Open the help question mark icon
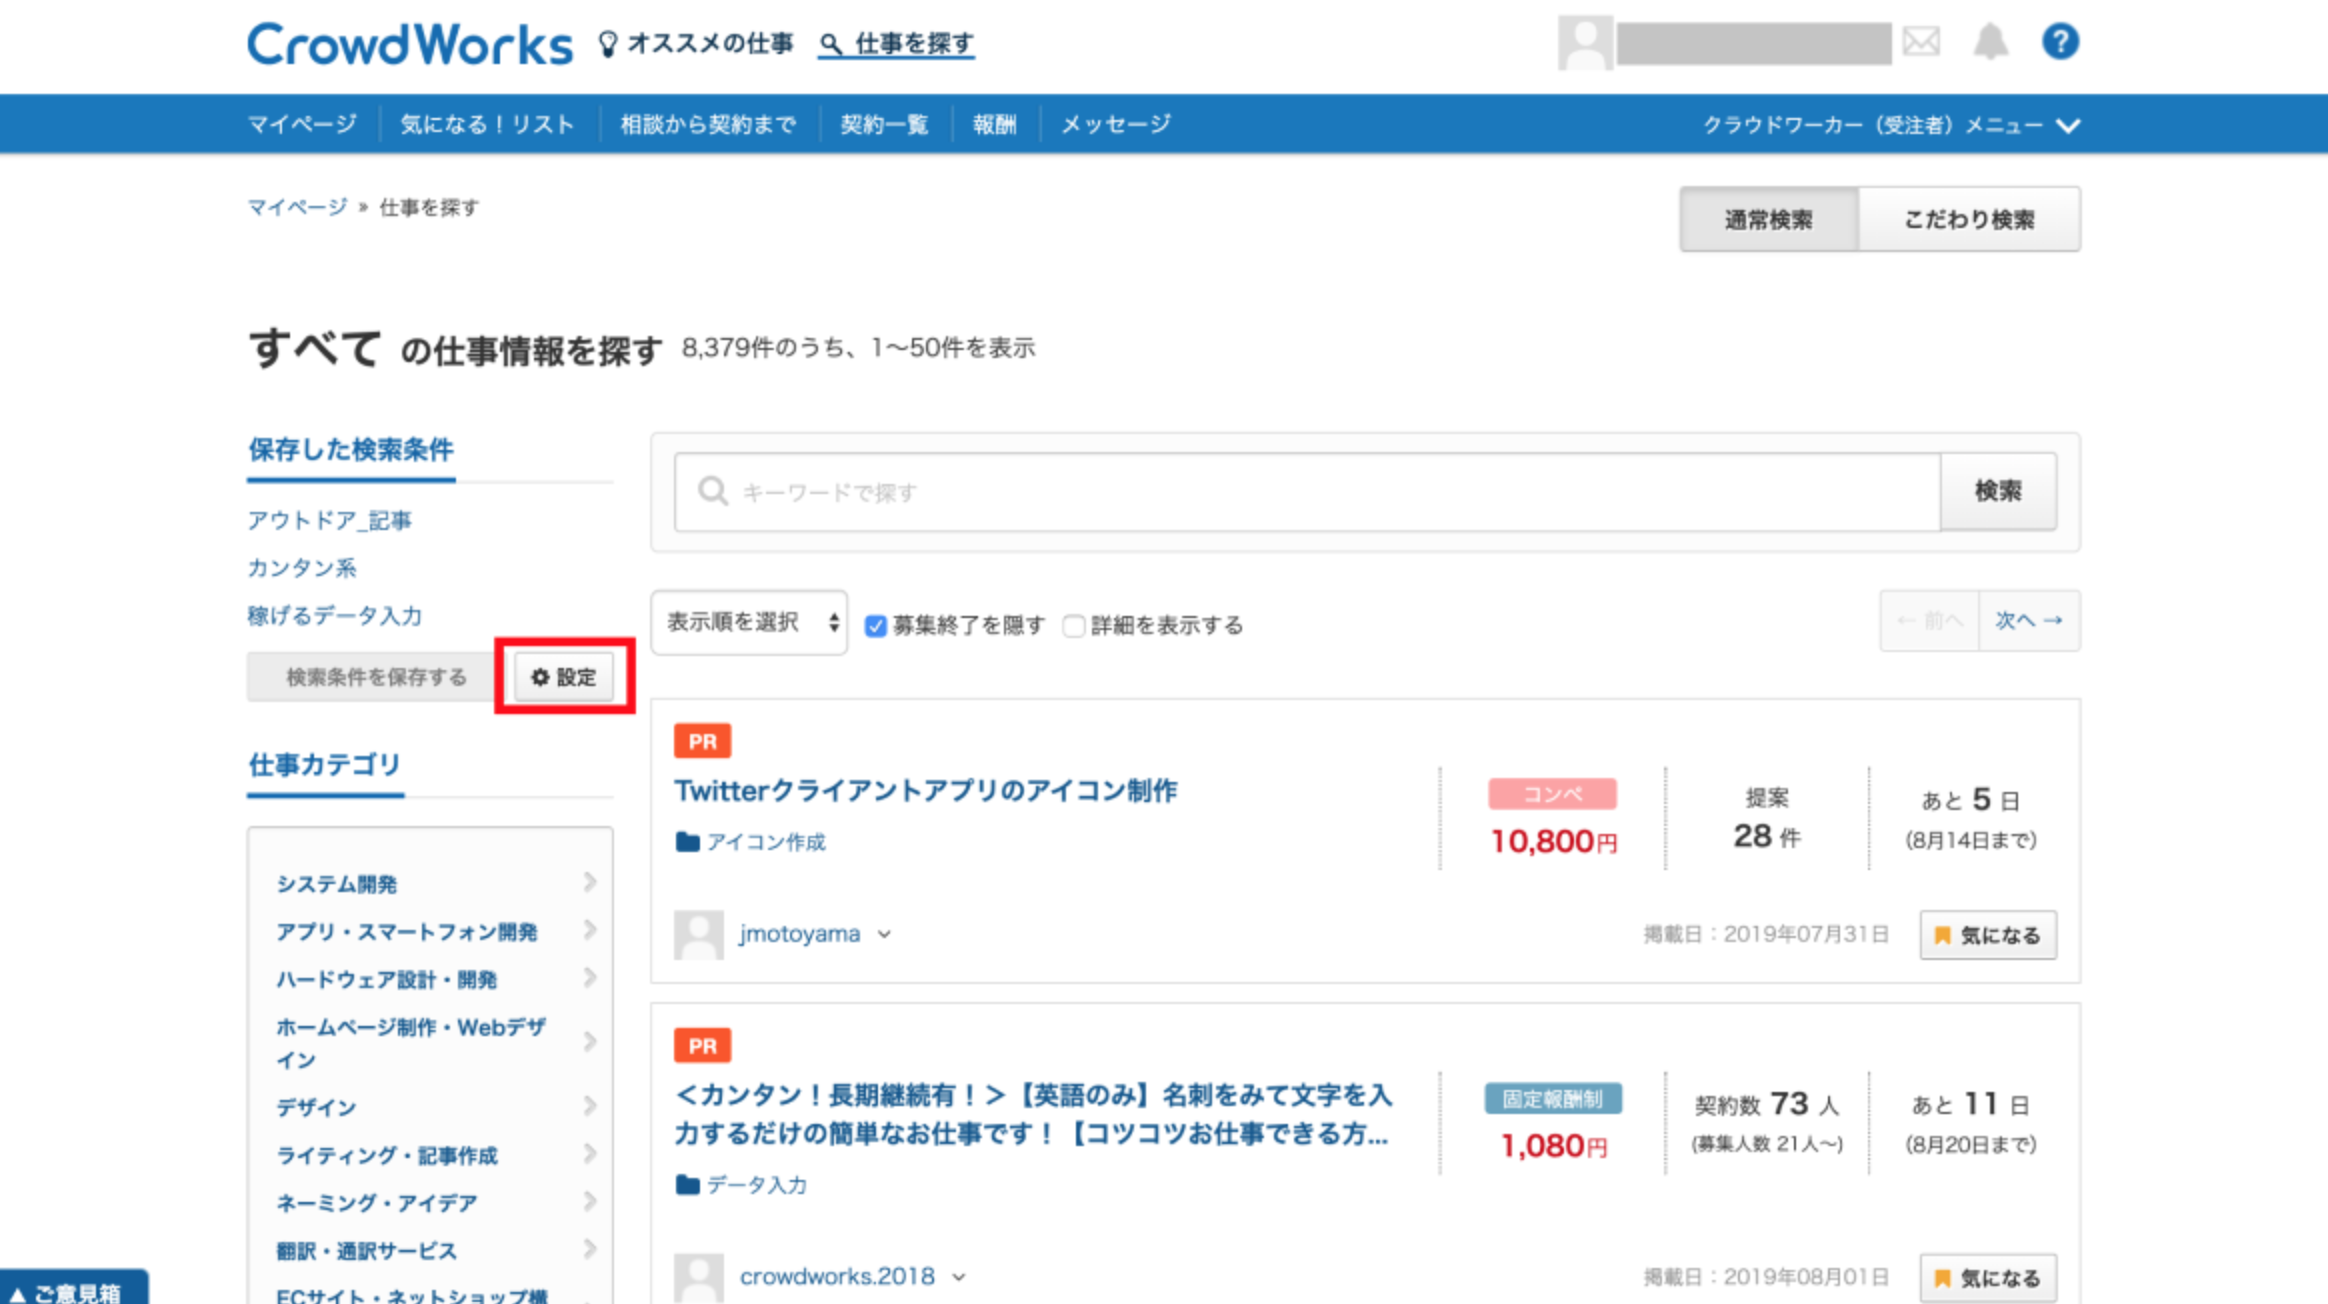Image resolution: width=2328 pixels, height=1304 pixels. tap(2060, 42)
